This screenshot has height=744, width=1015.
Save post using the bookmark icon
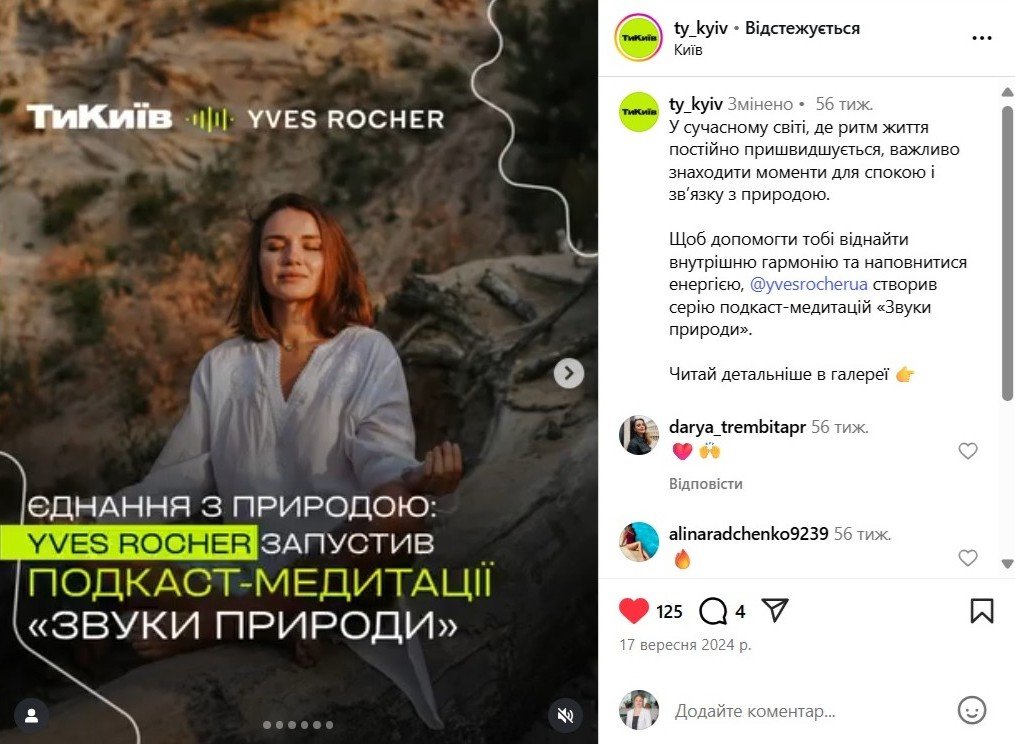click(981, 611)
